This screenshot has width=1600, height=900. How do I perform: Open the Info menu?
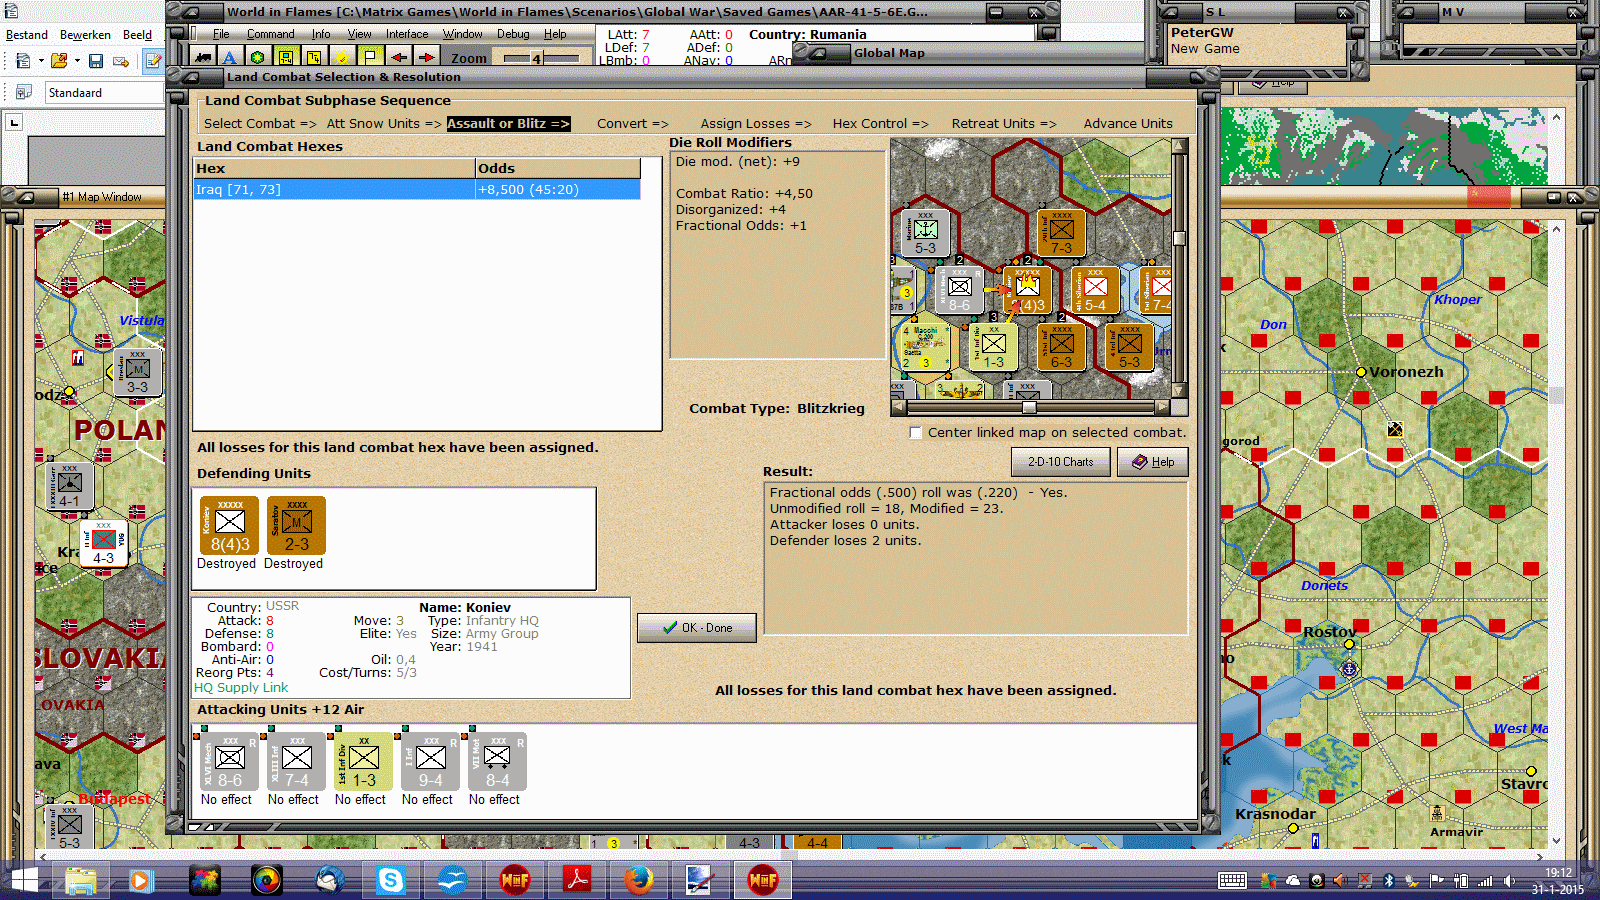tap(321, 34)
